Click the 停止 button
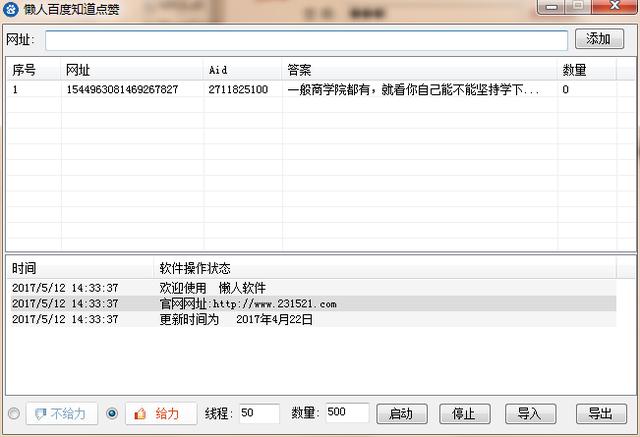 coord(464,414)
